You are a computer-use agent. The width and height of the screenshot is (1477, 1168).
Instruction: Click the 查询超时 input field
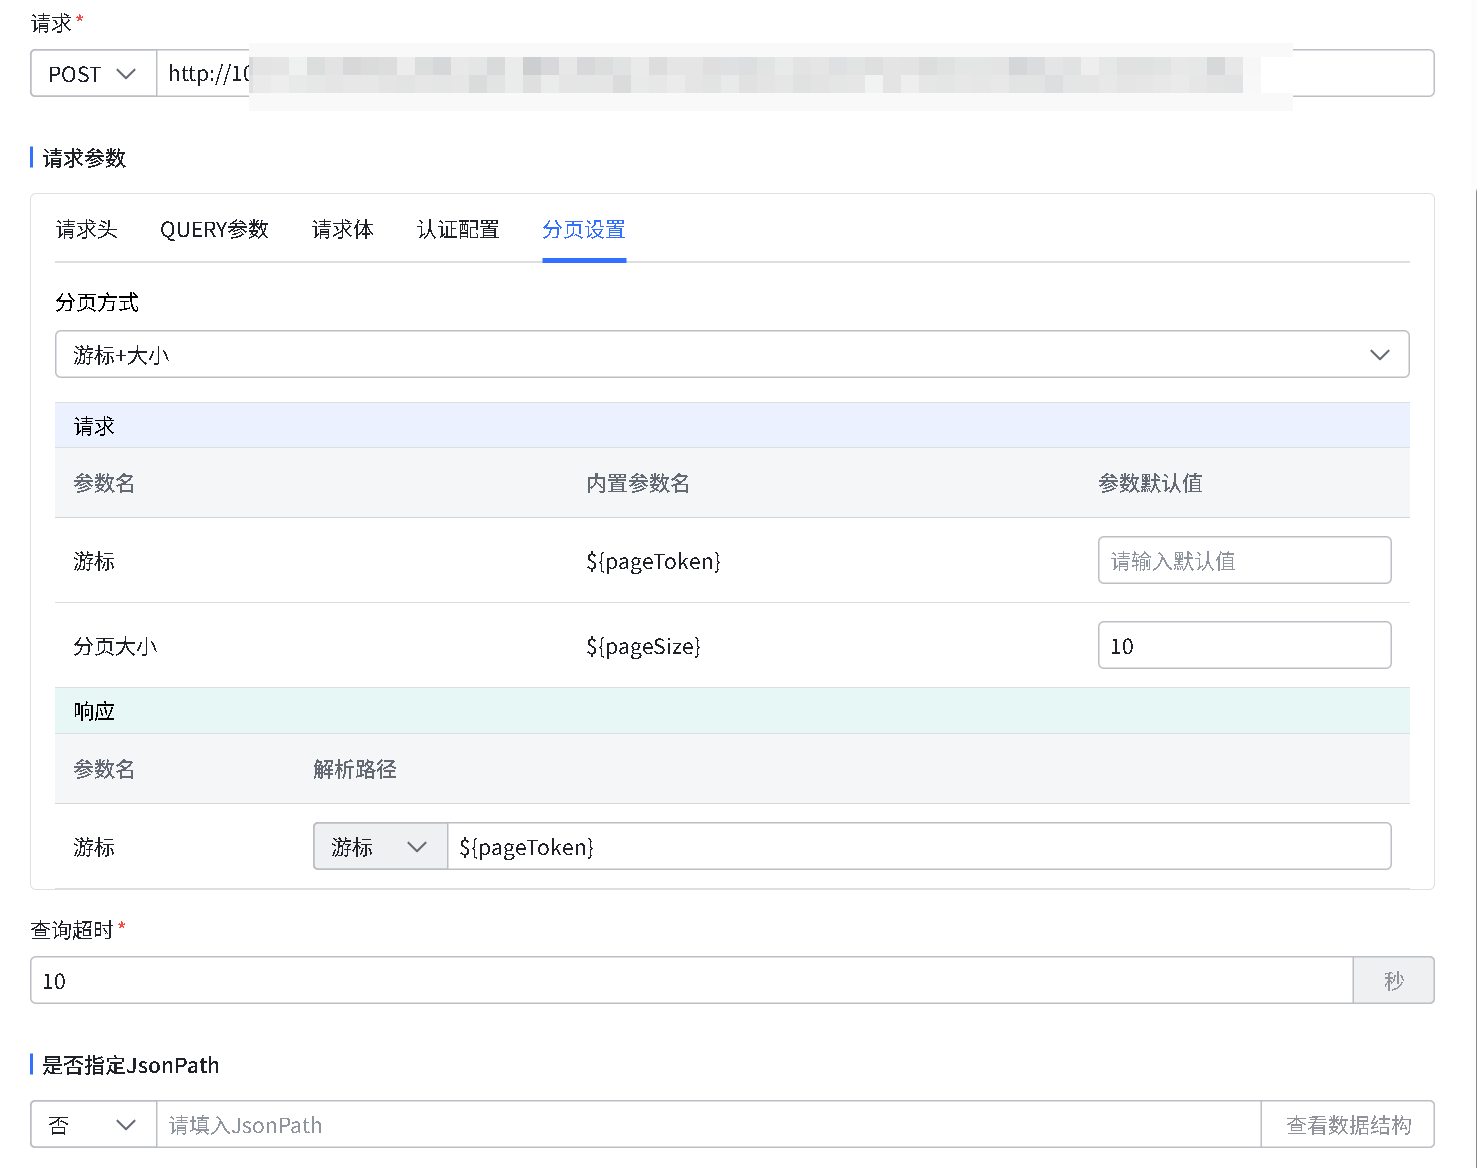[x=690, y=981]
